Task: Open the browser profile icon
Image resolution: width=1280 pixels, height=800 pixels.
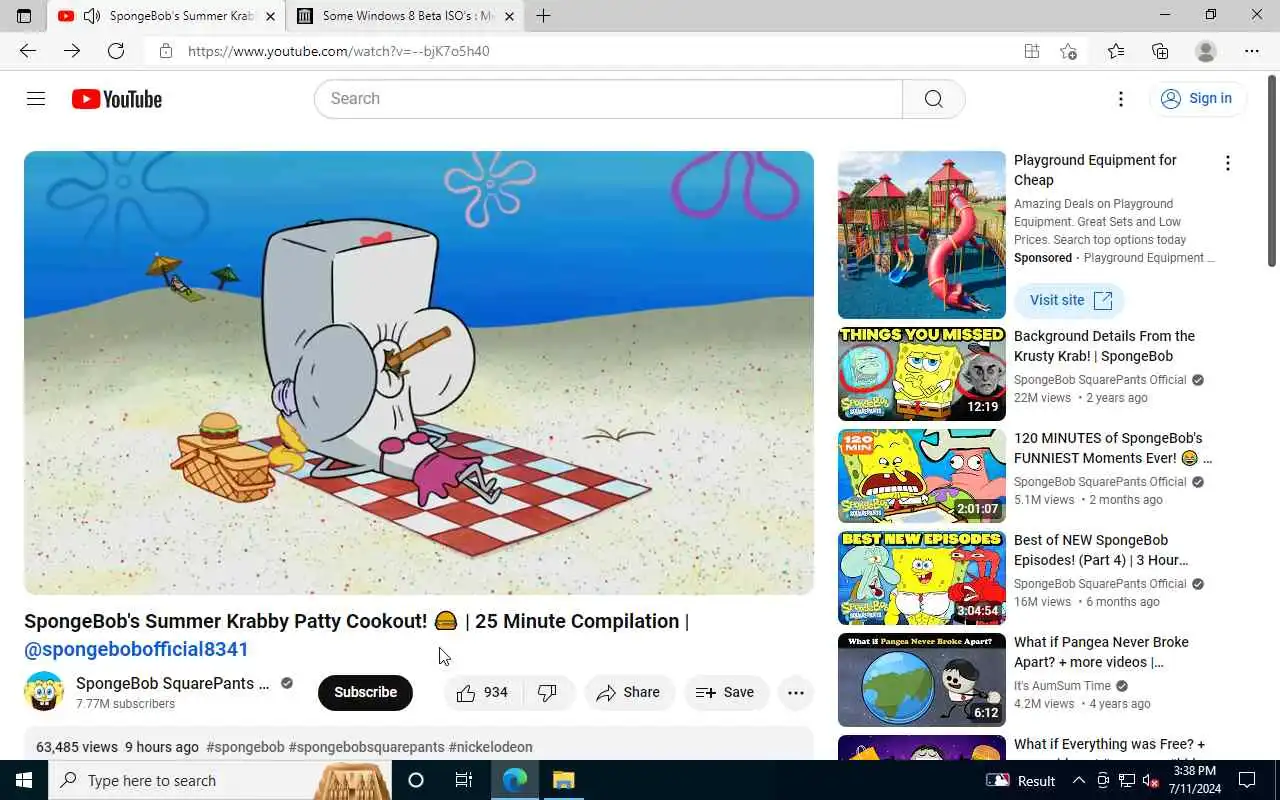Action: 1206,51
